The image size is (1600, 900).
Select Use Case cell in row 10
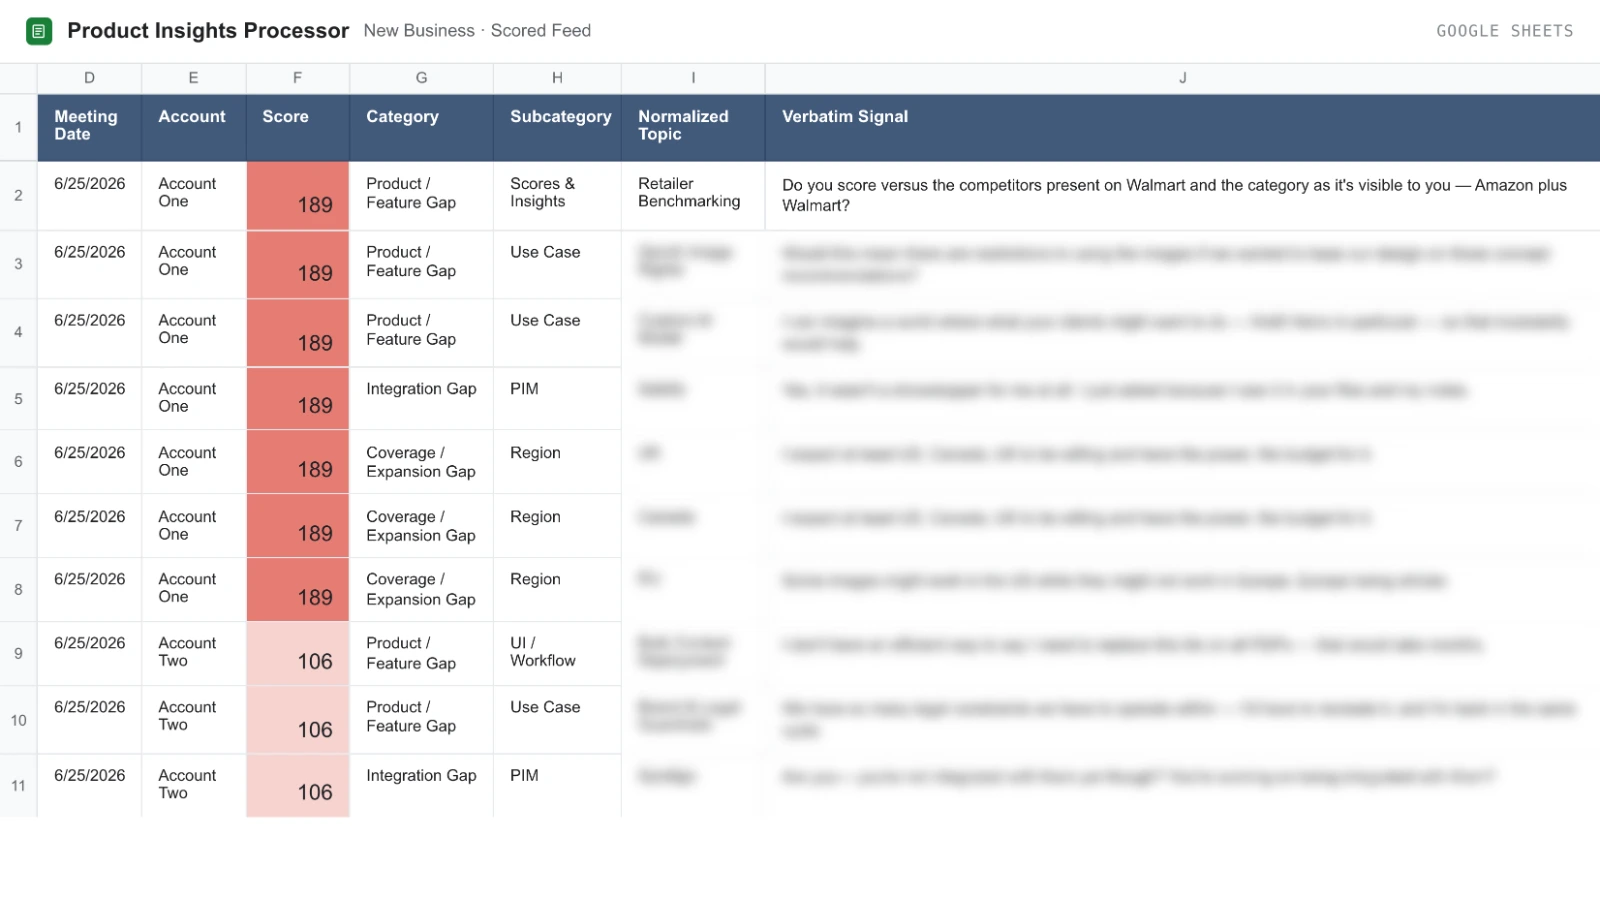(x=558, y=720)
